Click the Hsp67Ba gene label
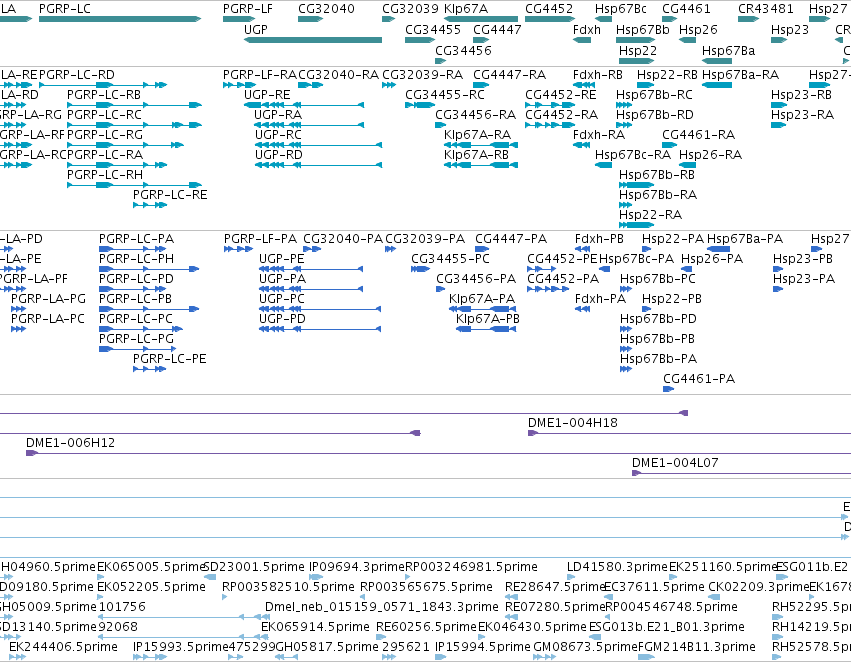This screenshot has width=851, height=662. pyautogui.click(x=728, y=50)
